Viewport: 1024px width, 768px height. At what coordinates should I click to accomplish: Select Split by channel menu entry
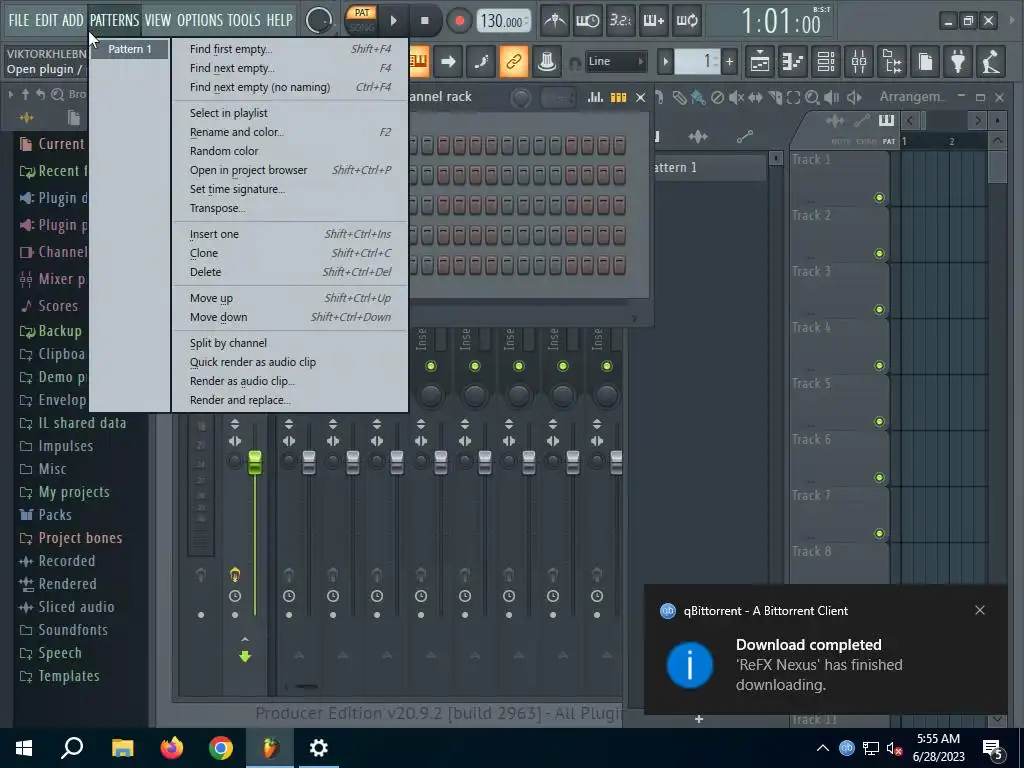click(x=290, y=343)
